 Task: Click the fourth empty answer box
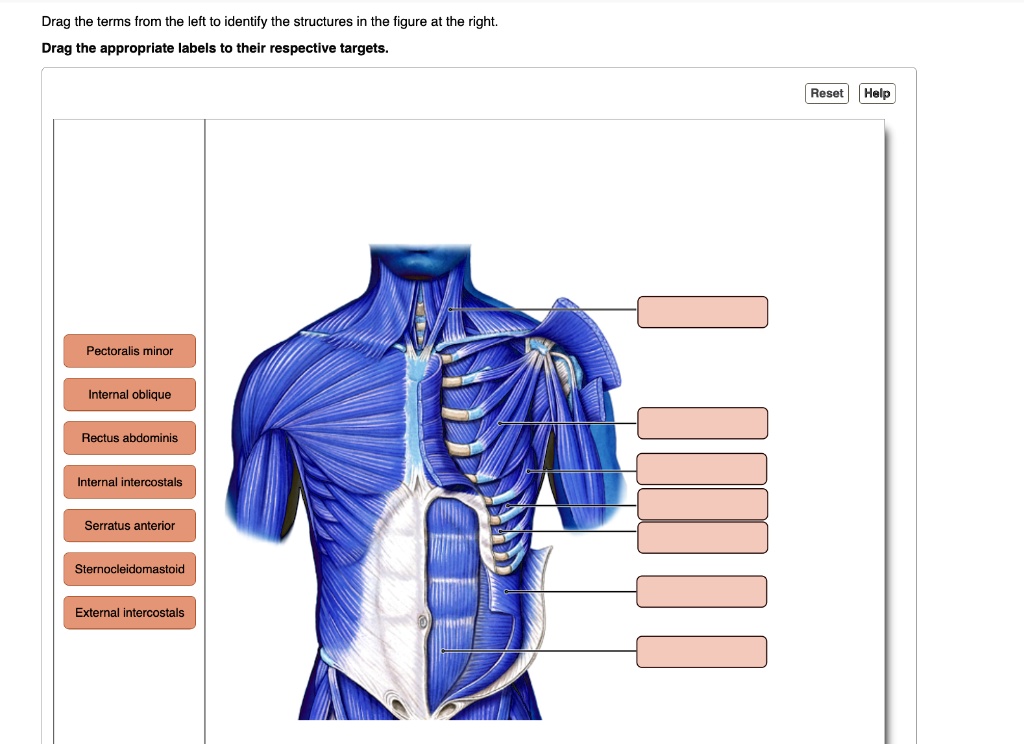pos(702,504)
